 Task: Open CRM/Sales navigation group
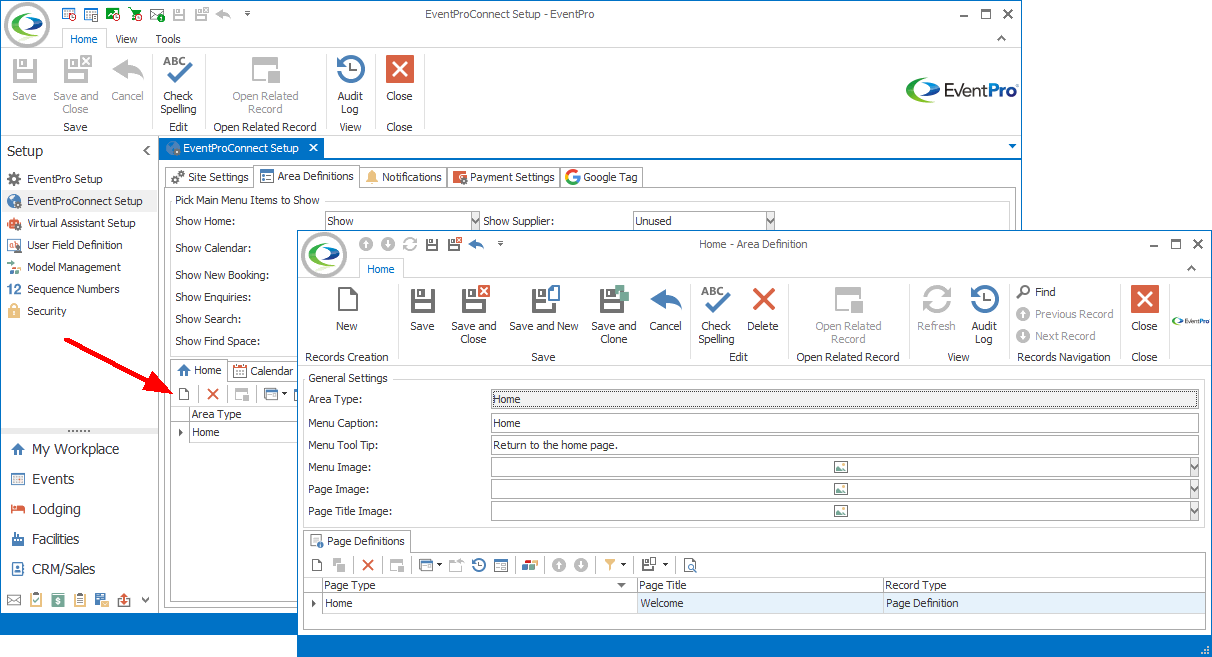coord(64,569)
